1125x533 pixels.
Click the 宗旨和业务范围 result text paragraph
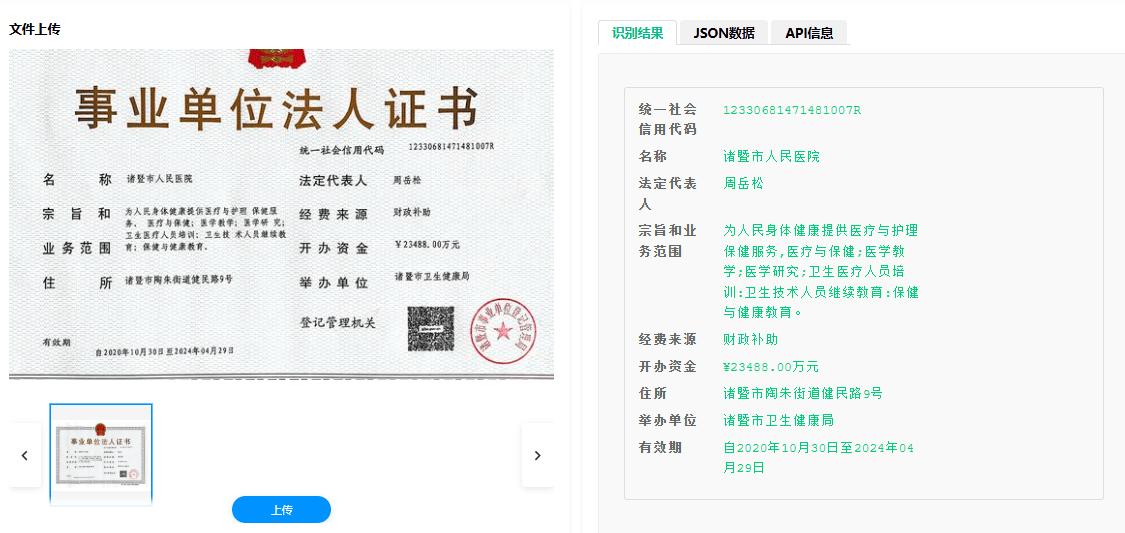(821, 271)
